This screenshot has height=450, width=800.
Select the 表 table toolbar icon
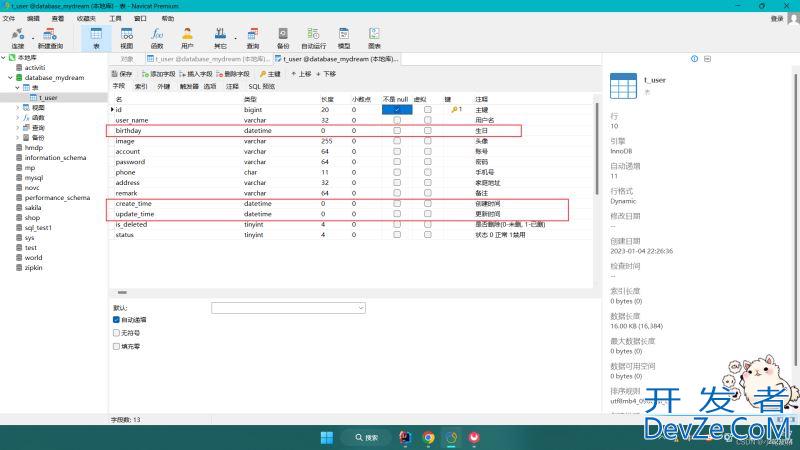[x=96, y=35]
